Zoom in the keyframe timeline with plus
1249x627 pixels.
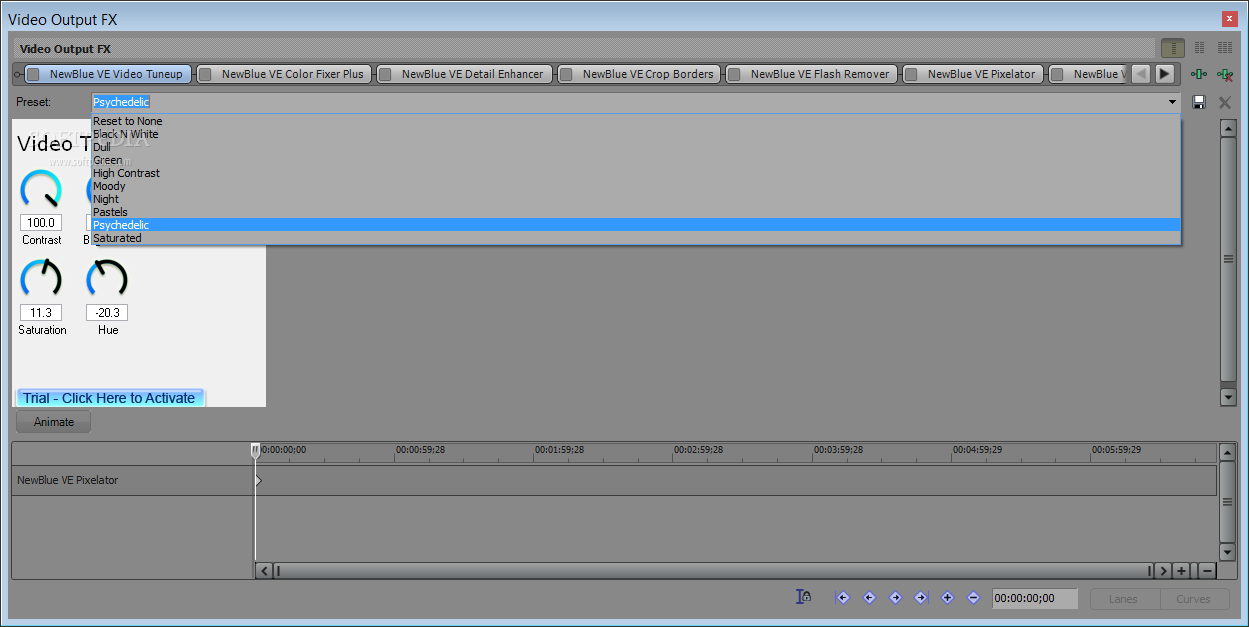(x=1182, y=571)
